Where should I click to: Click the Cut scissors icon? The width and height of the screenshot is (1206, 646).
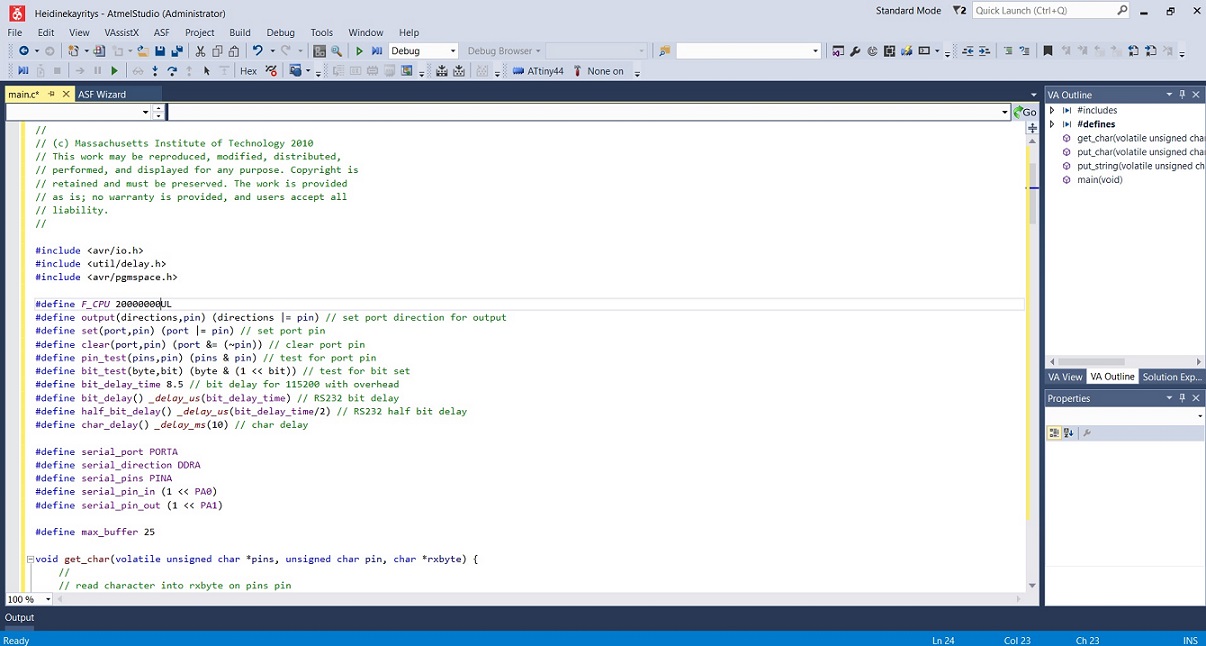click(x=200, y=51)
